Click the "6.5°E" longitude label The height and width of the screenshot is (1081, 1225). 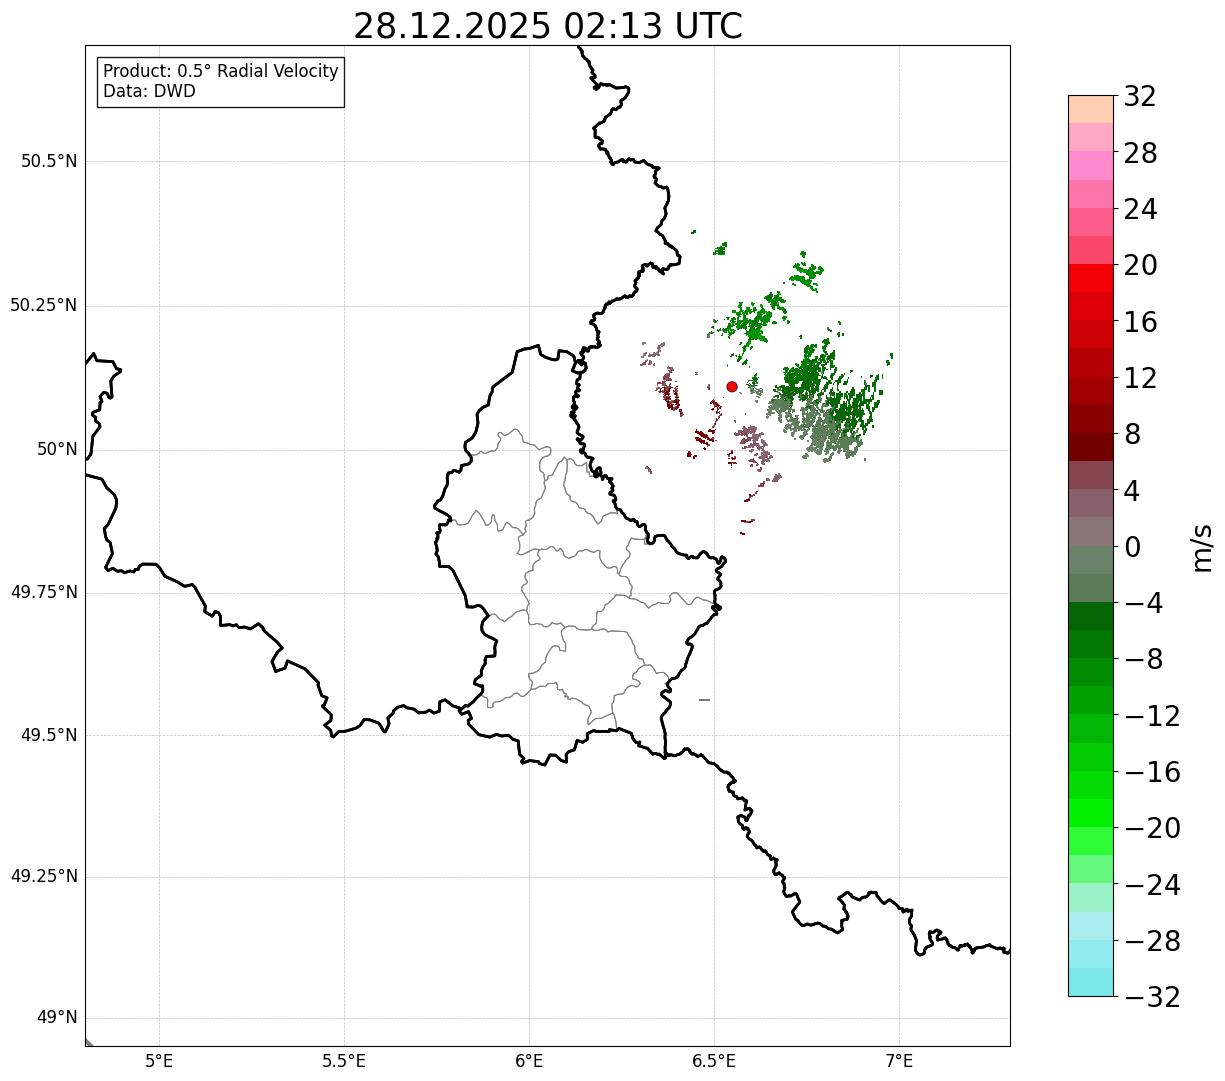714,1061
